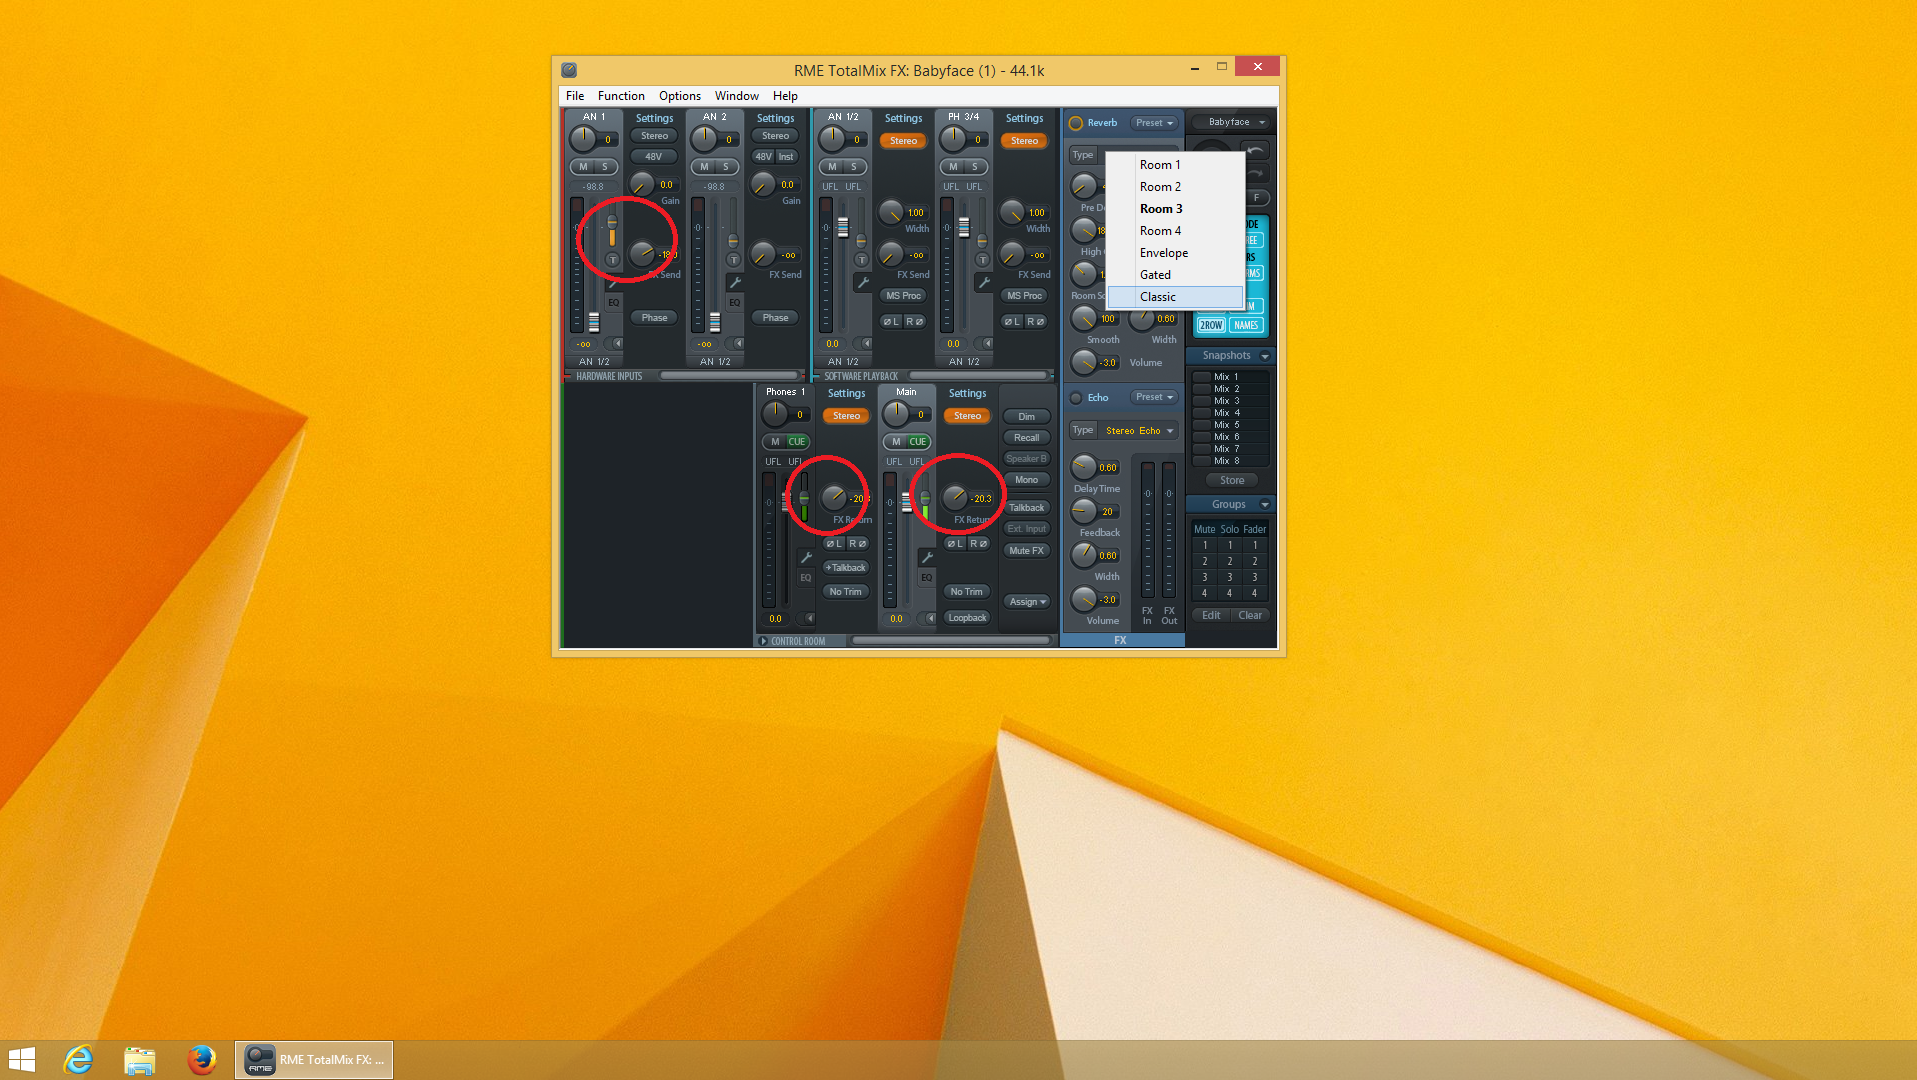Toggle the Echo power icon
The height and width of the screenshot is (1080, 1917).
[x=1076, y=398]
